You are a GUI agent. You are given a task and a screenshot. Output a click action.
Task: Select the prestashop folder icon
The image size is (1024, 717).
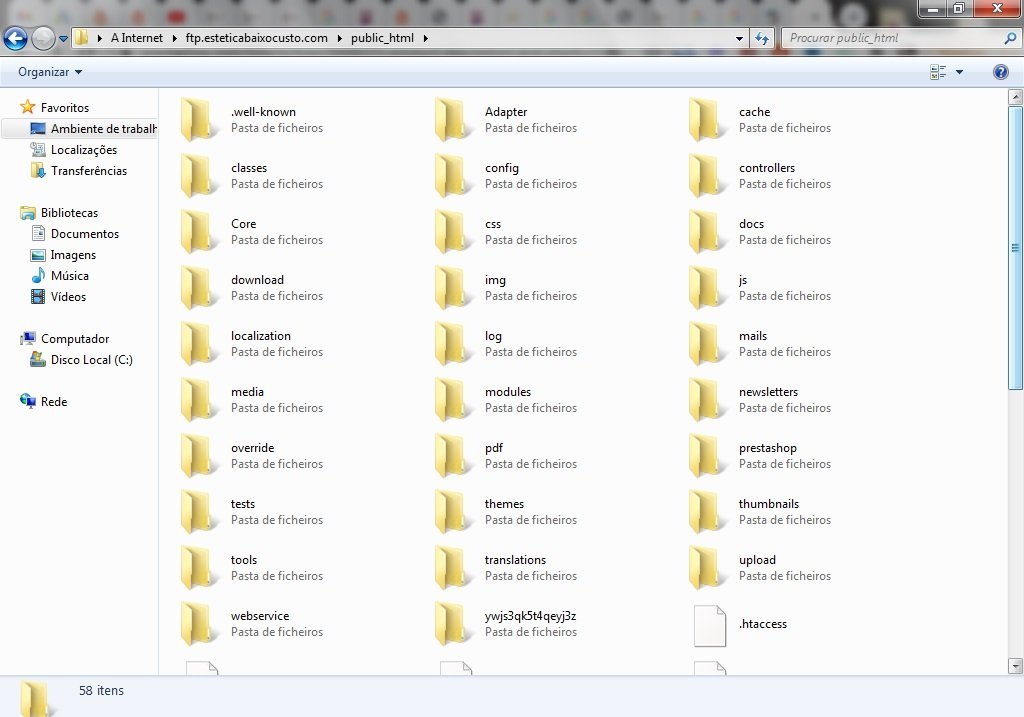(x=708, y=456)
